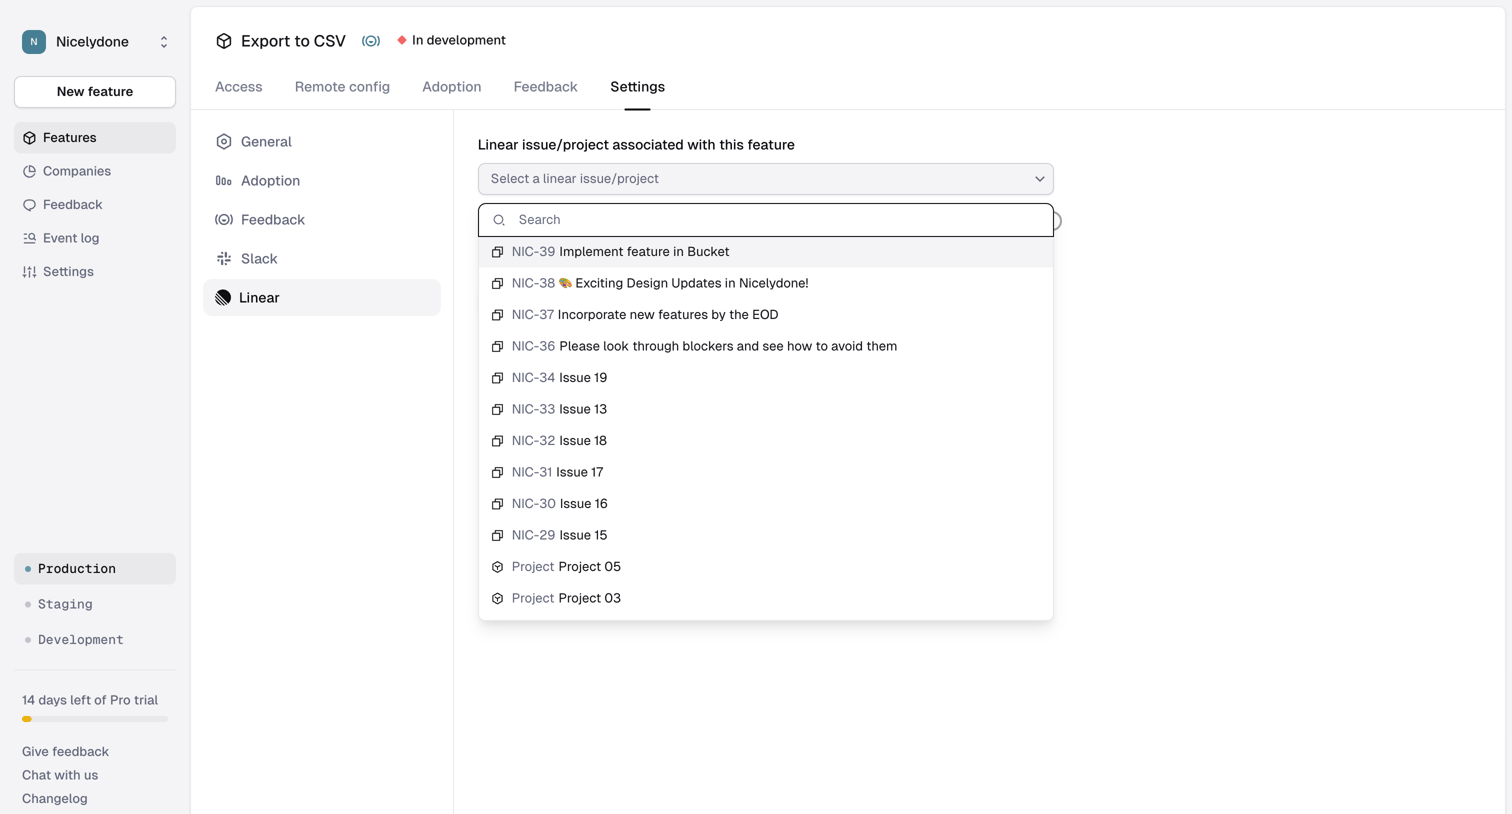Select NIC-30 Issue 16
Screen dimensions: 1512x814
766,504
